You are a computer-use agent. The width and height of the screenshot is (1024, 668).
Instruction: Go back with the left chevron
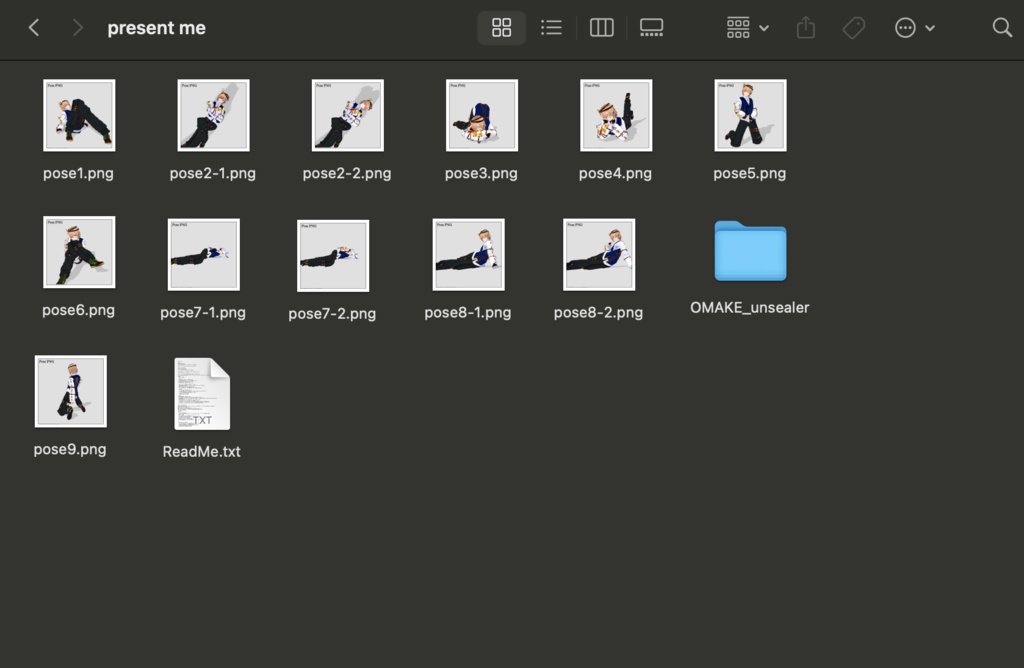tap(35, 27)
